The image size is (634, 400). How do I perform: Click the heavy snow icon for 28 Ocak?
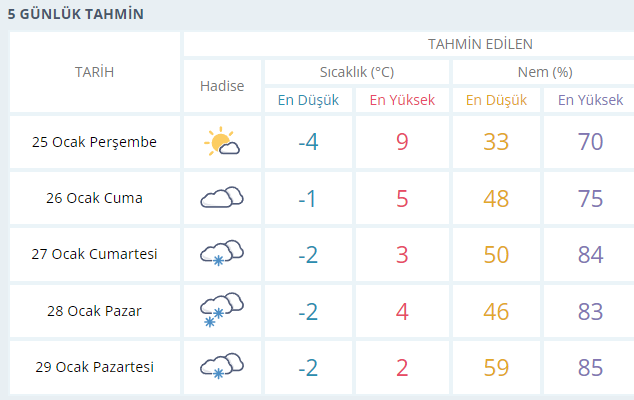pos(222,310)
